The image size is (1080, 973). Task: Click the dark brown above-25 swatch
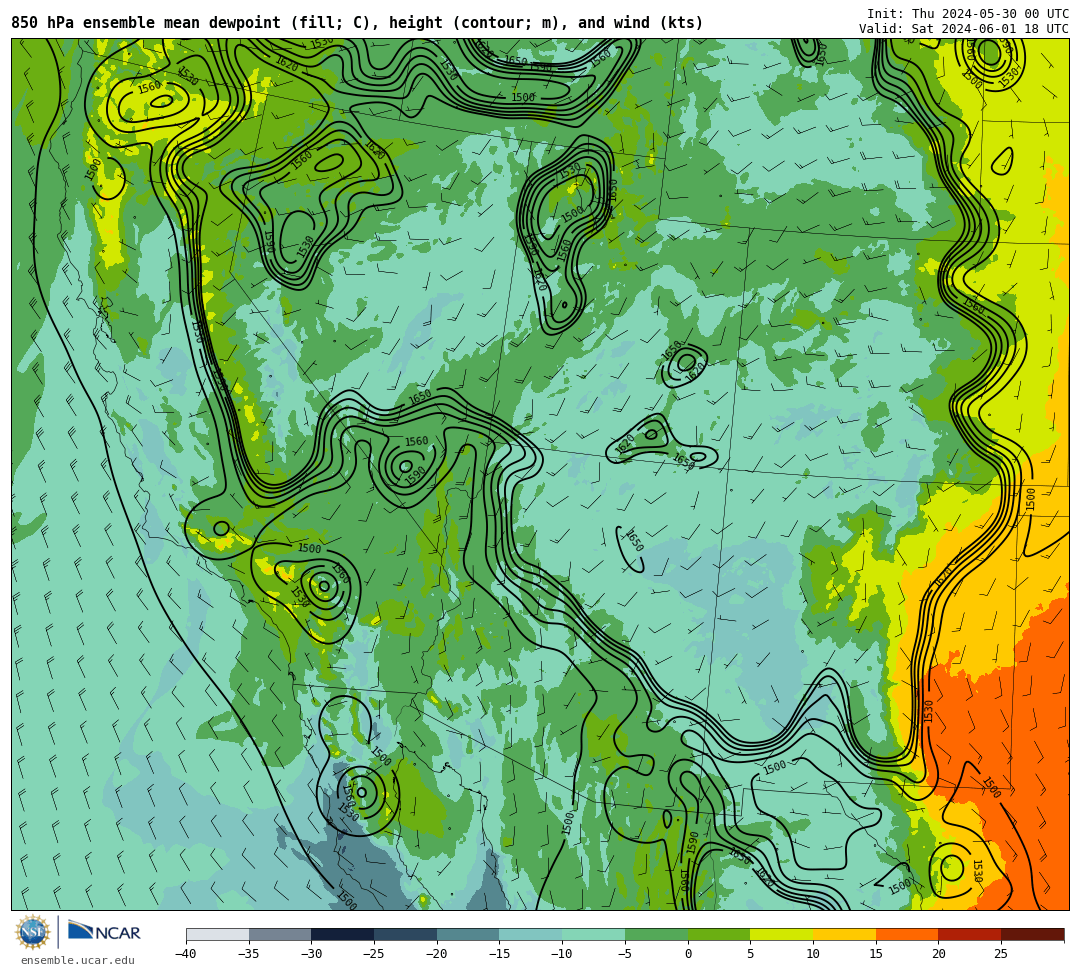[1032, 934]
